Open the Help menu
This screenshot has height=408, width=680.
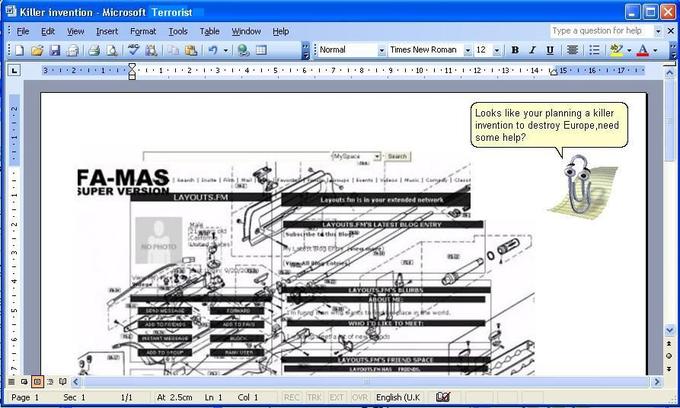pyautogui.click(x=281, y=31)
